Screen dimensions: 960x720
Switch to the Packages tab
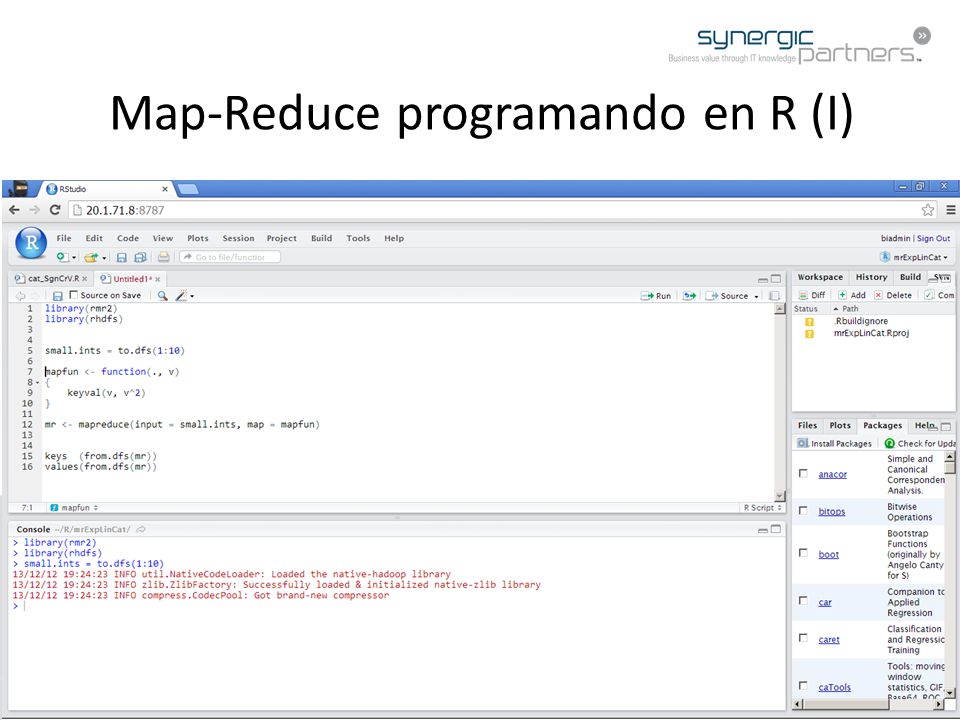[882, 425]
